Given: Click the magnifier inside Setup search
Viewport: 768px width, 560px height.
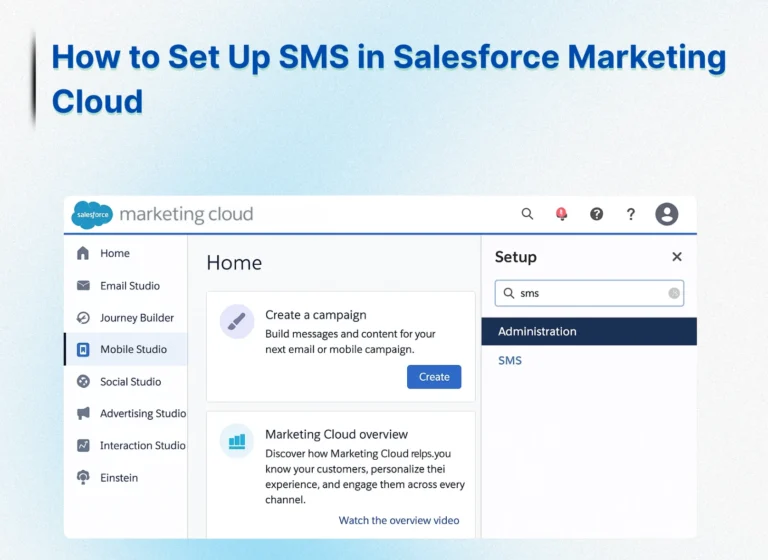Looking at the screenshot, I should (x=509, y=293).
